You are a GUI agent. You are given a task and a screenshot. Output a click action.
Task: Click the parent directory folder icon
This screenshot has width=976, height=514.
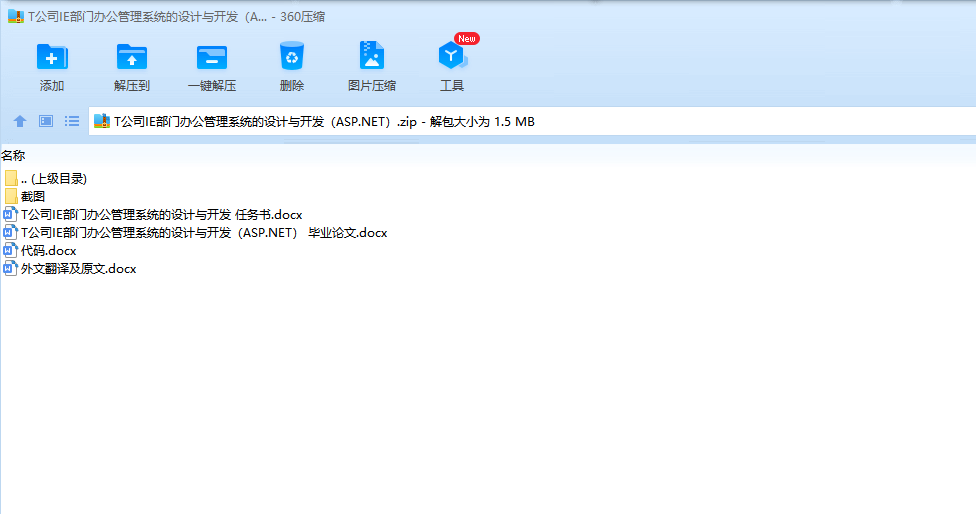[11, 179]
